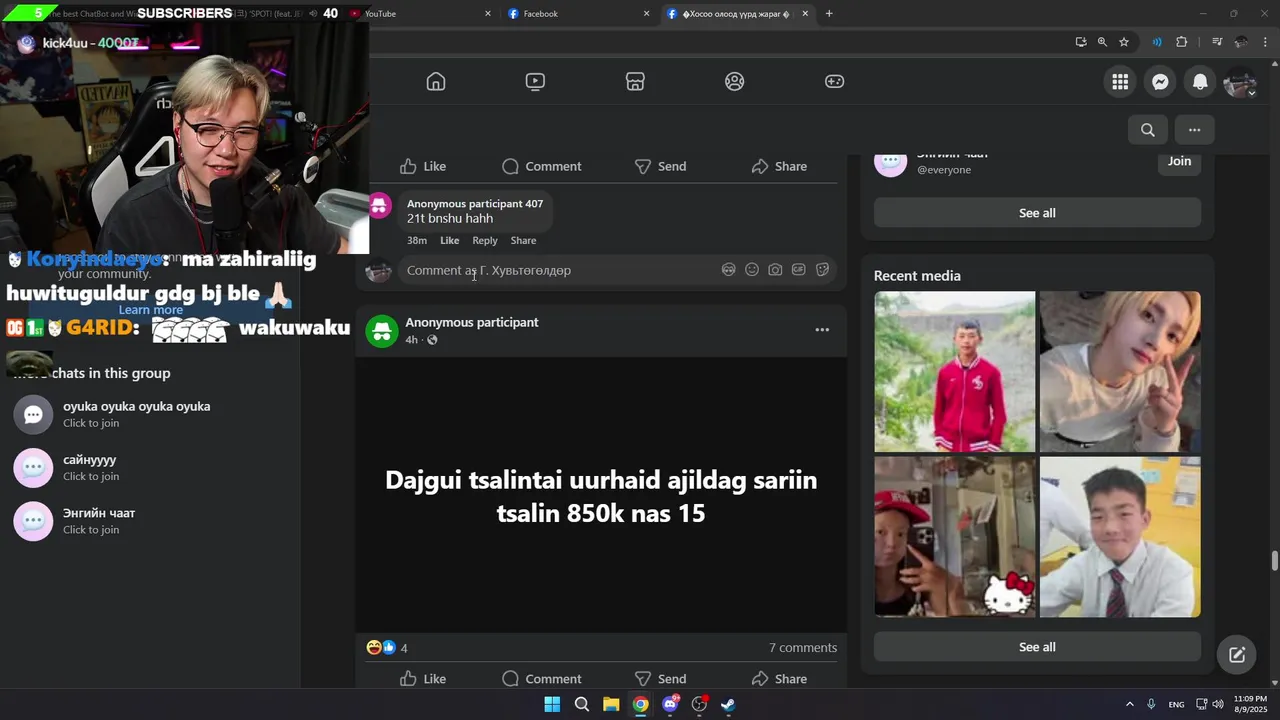Click the page vertical scrollbar thumb

tap(1274, 560)
